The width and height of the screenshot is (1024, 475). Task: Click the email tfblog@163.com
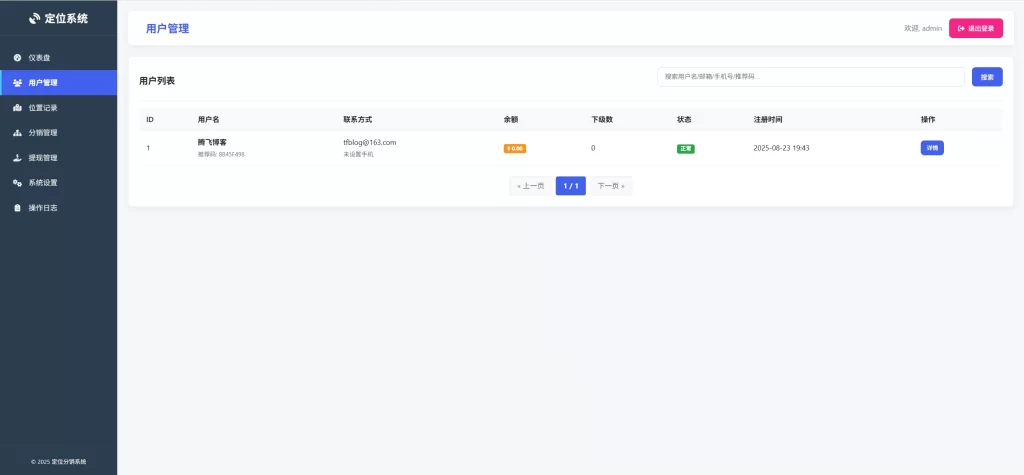370,142
